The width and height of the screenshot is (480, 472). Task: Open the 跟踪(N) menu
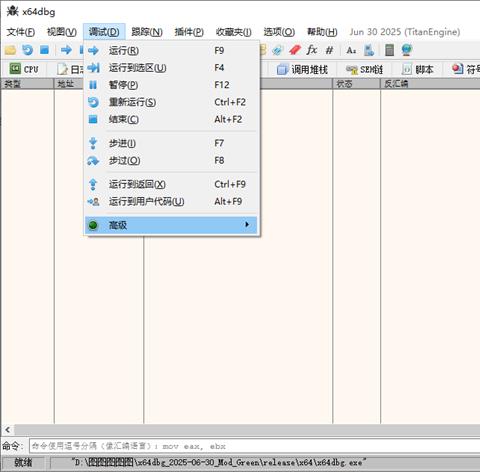coord(147,32)
